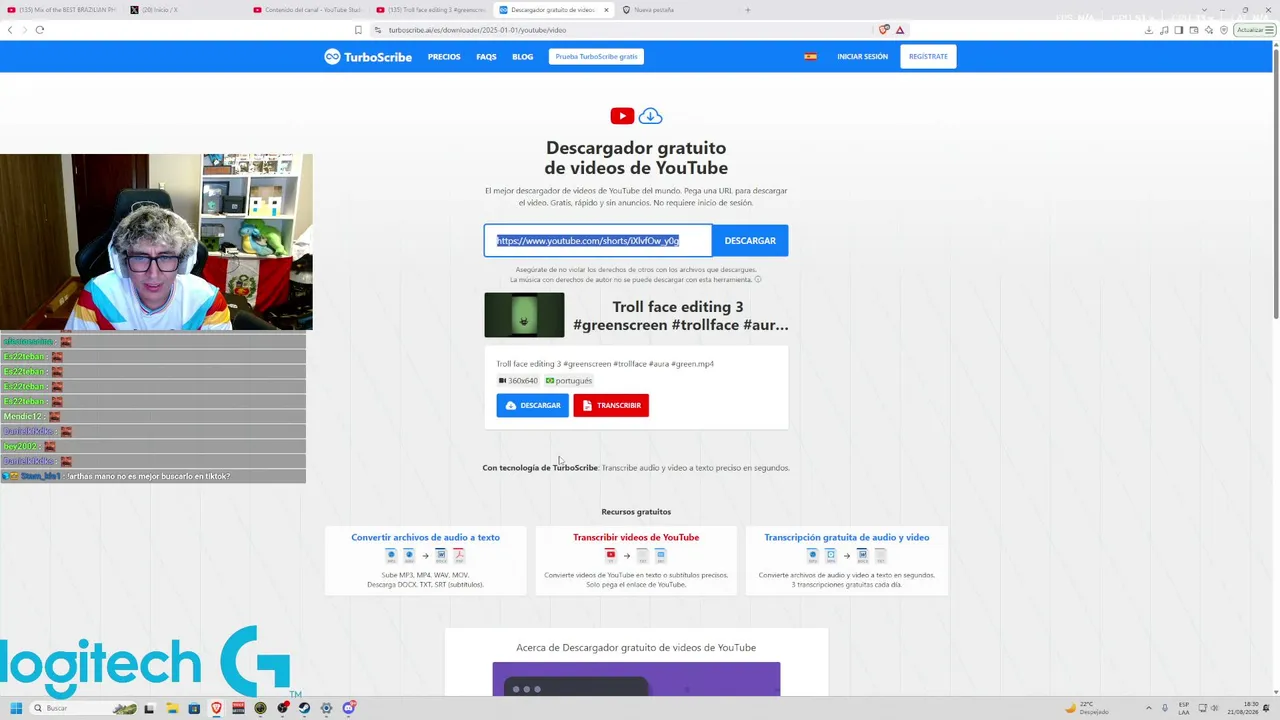Open Microsoft Store from taskbar
This screenshot has height=720, width=1280.
click(x=194, y=708)
